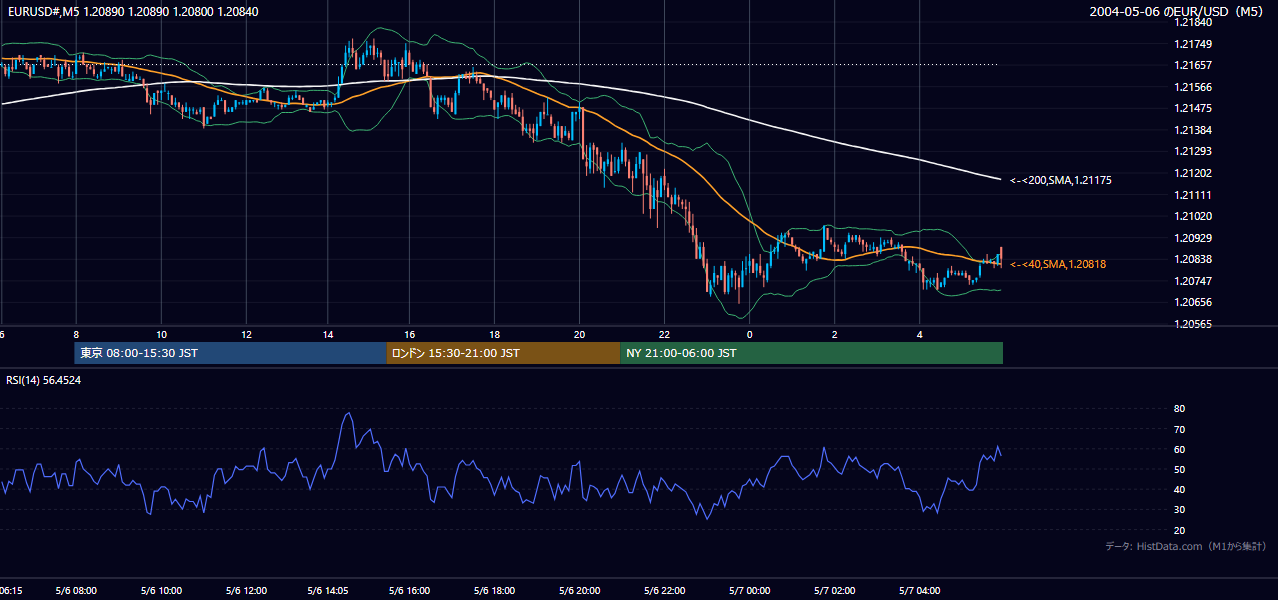This screenshot has width=1278, height=600.
Task: Click price axis label 1.21566
Action: (x=1193, y=87)
